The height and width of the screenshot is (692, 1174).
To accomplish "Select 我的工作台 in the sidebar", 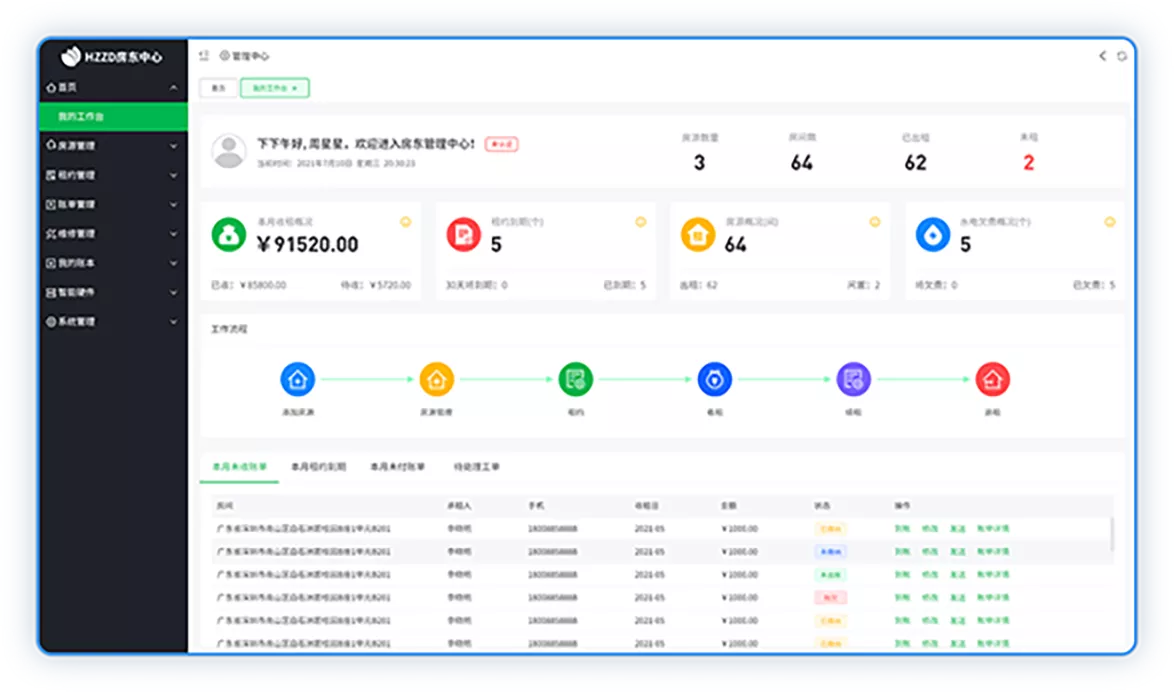I will coord(113,117).
